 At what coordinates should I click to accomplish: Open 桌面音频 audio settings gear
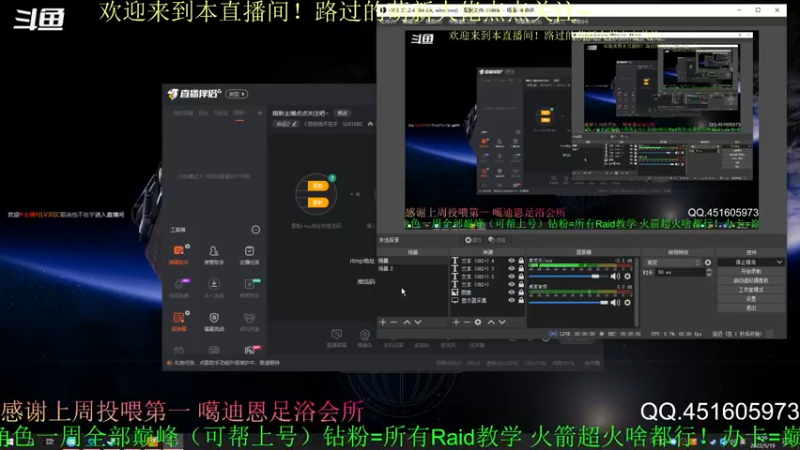point(628,302)
